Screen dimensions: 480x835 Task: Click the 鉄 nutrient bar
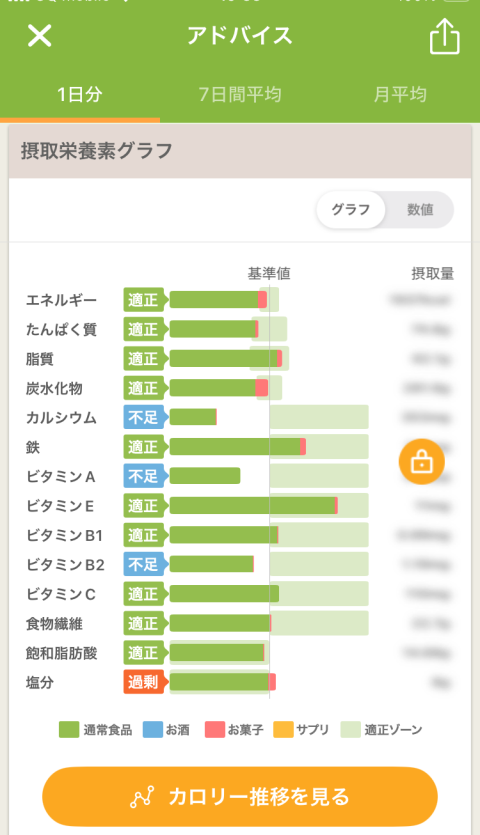(x=238, y=447)
